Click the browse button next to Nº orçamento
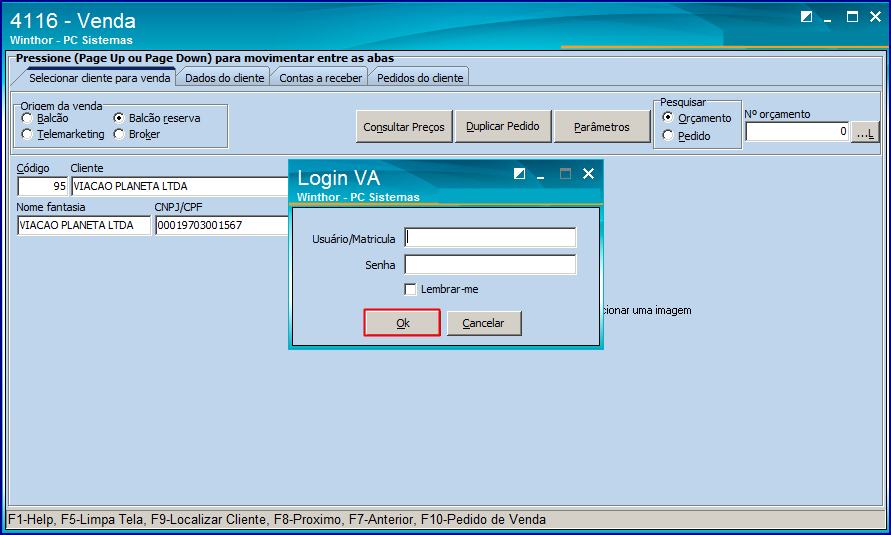Viewport: 891px width, 535px height. [865, 133]
